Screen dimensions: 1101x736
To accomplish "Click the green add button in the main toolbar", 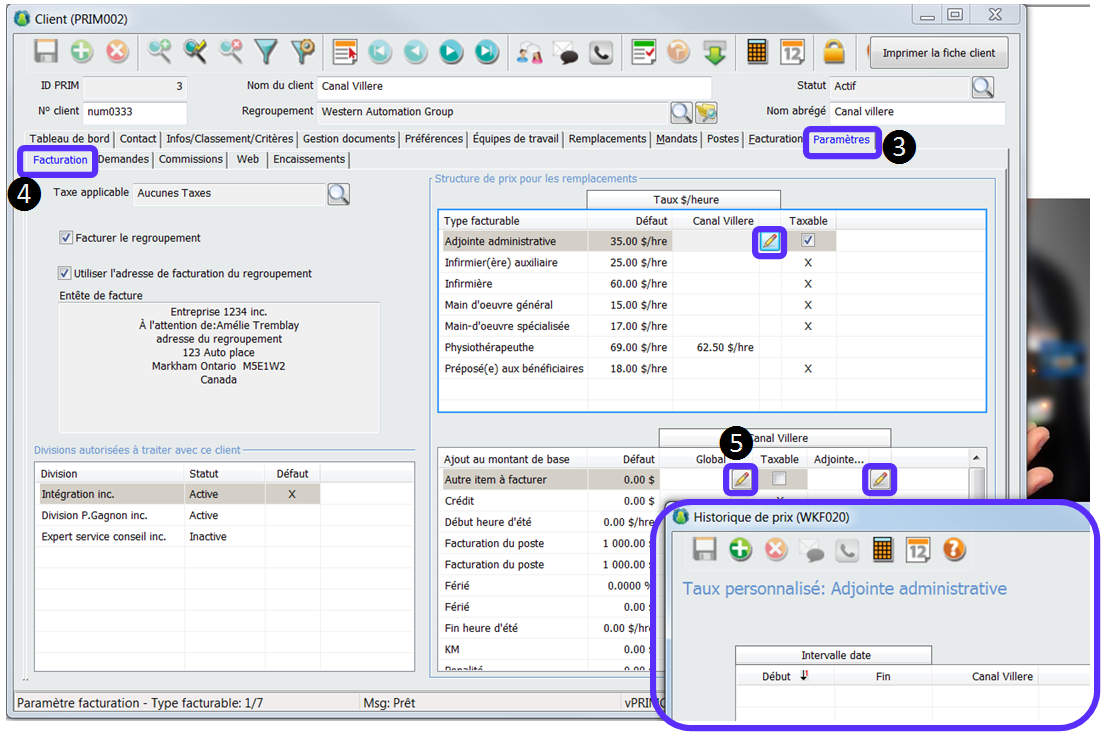I will click(x=83, y=52).
